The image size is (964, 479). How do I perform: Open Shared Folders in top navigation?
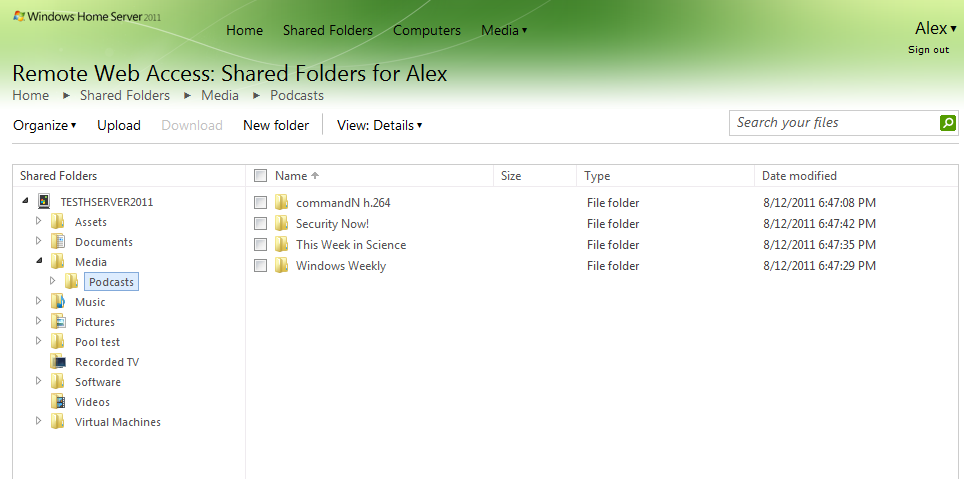(328, 30)
